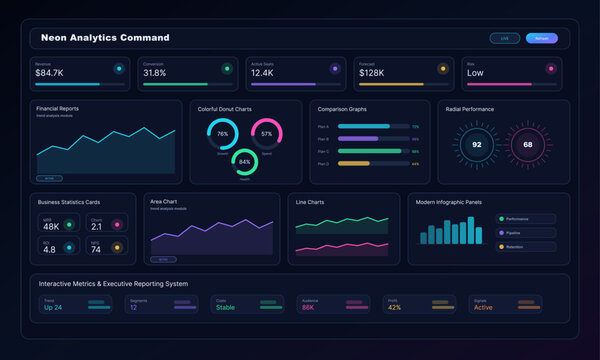Click the Low risk value

[475, 73]
